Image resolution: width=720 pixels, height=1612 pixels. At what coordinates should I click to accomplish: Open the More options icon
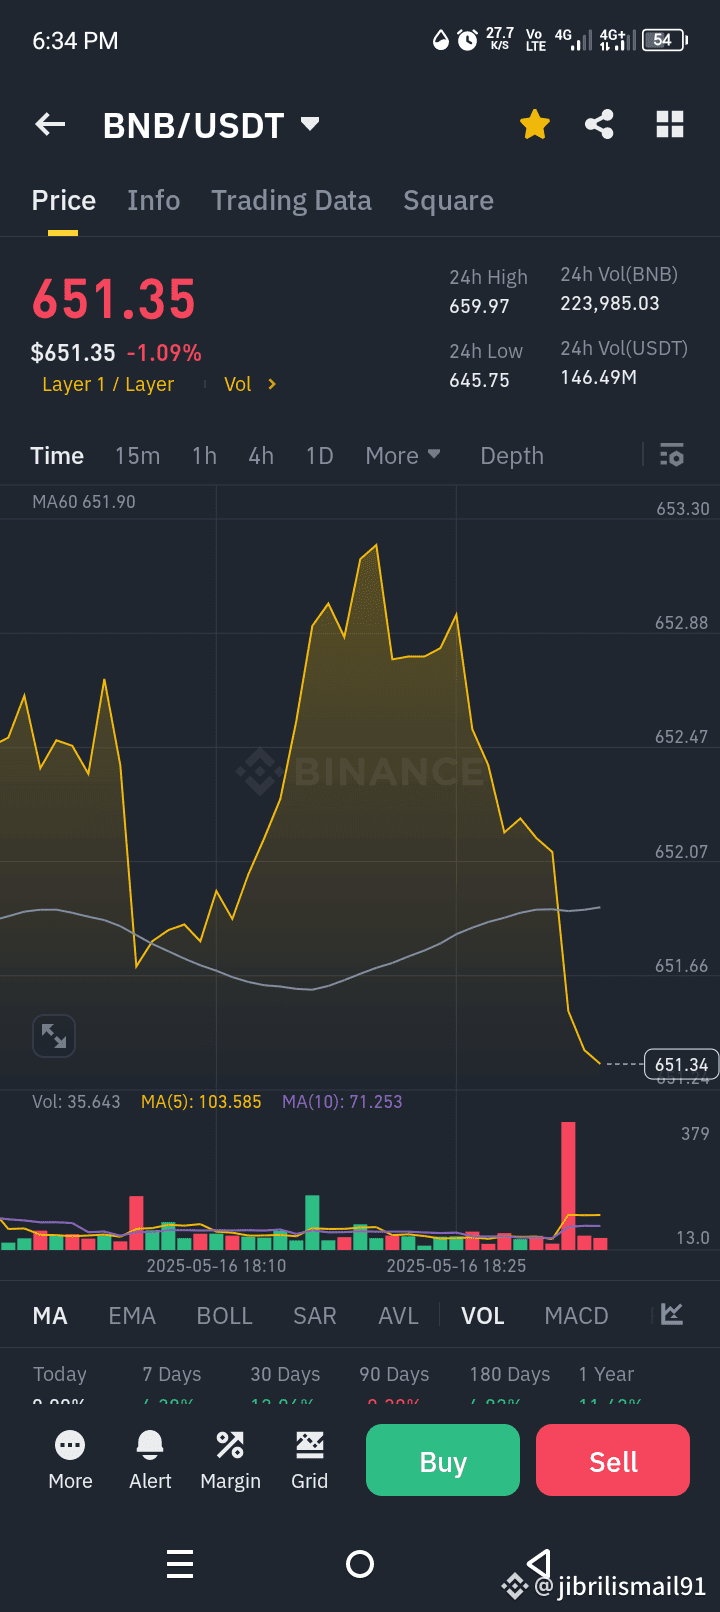click(70, 1460)
